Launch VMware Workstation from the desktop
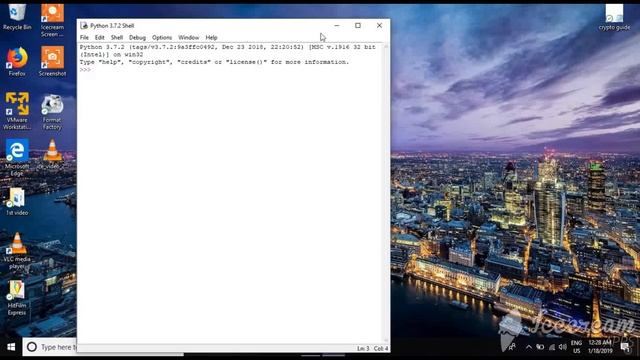This screenshot has width=640, height=360. click(17, 111)
